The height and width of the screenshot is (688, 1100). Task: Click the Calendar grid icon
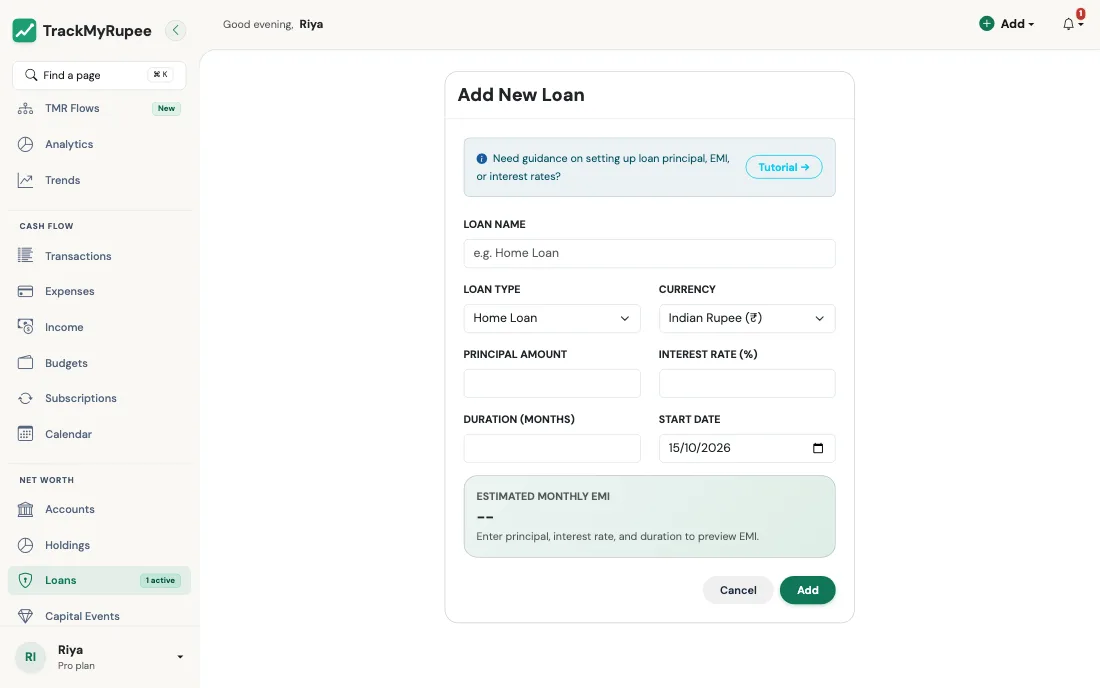pyautogui.click(x=25, y=433)
